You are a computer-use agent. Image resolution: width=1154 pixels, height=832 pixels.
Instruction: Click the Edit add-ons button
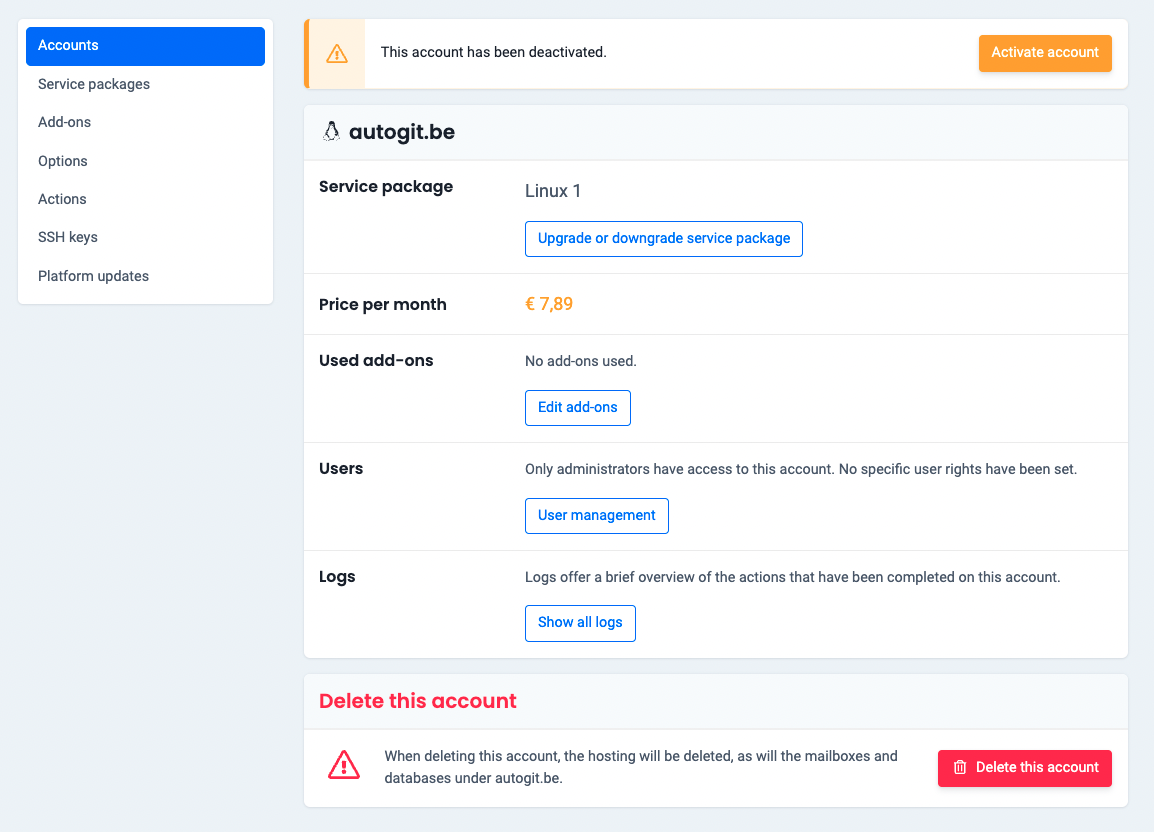[x=577, y=408]
